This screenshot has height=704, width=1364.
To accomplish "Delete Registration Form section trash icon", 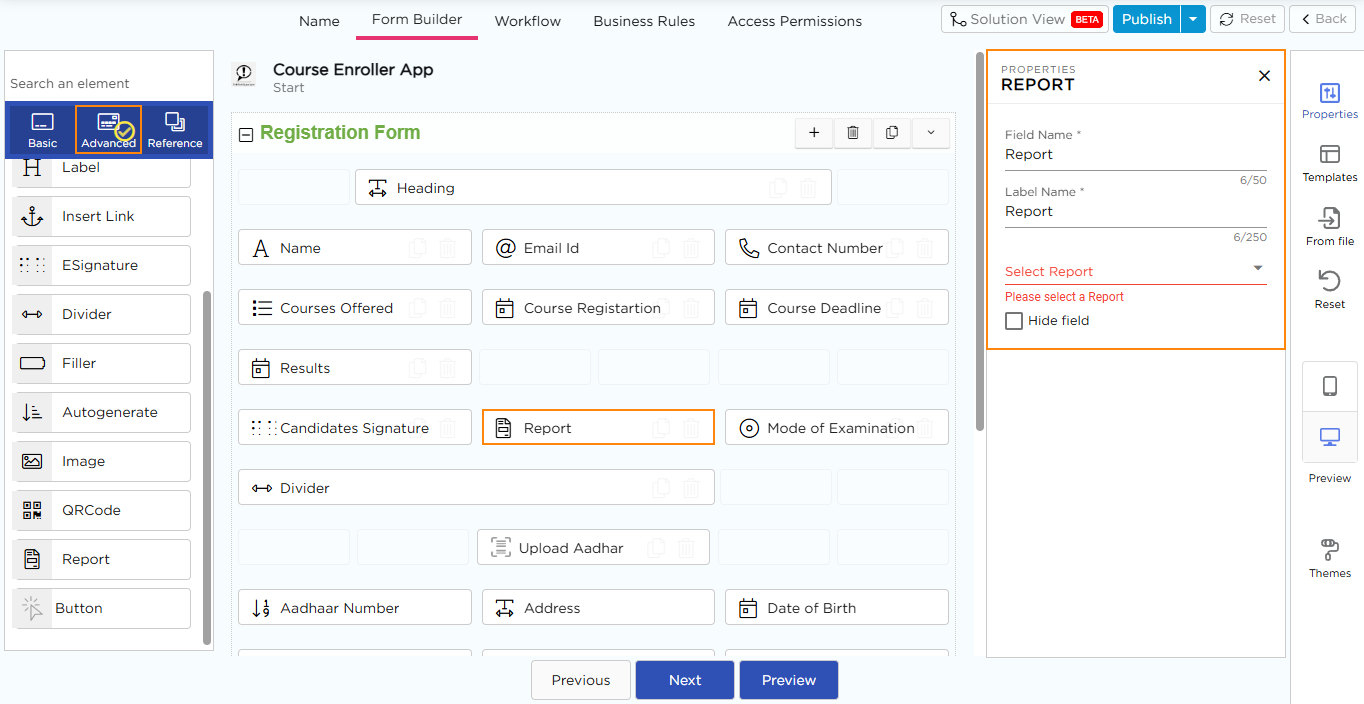I will pos(853,133).
